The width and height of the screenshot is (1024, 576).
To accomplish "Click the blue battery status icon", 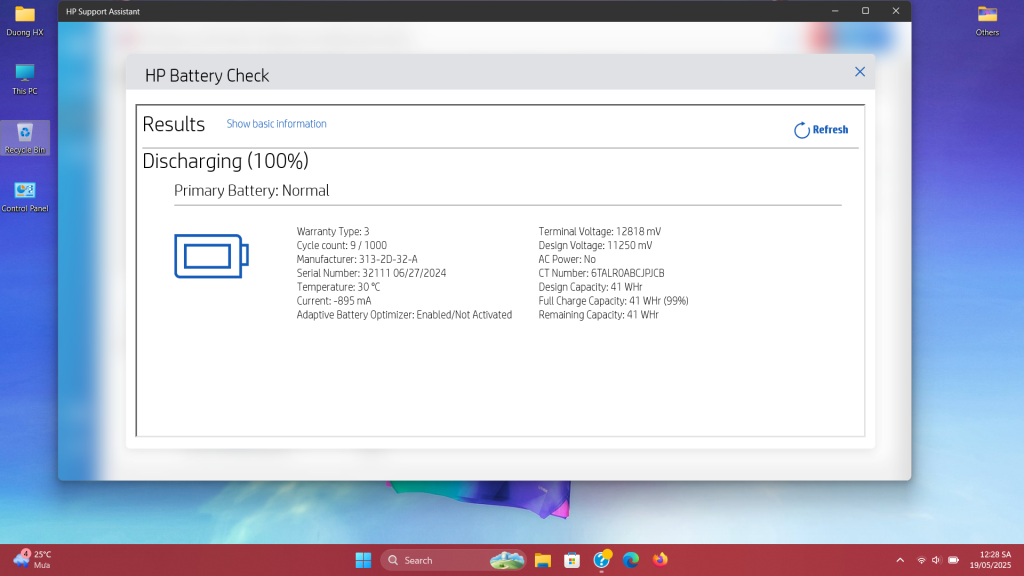I will 211,256.
